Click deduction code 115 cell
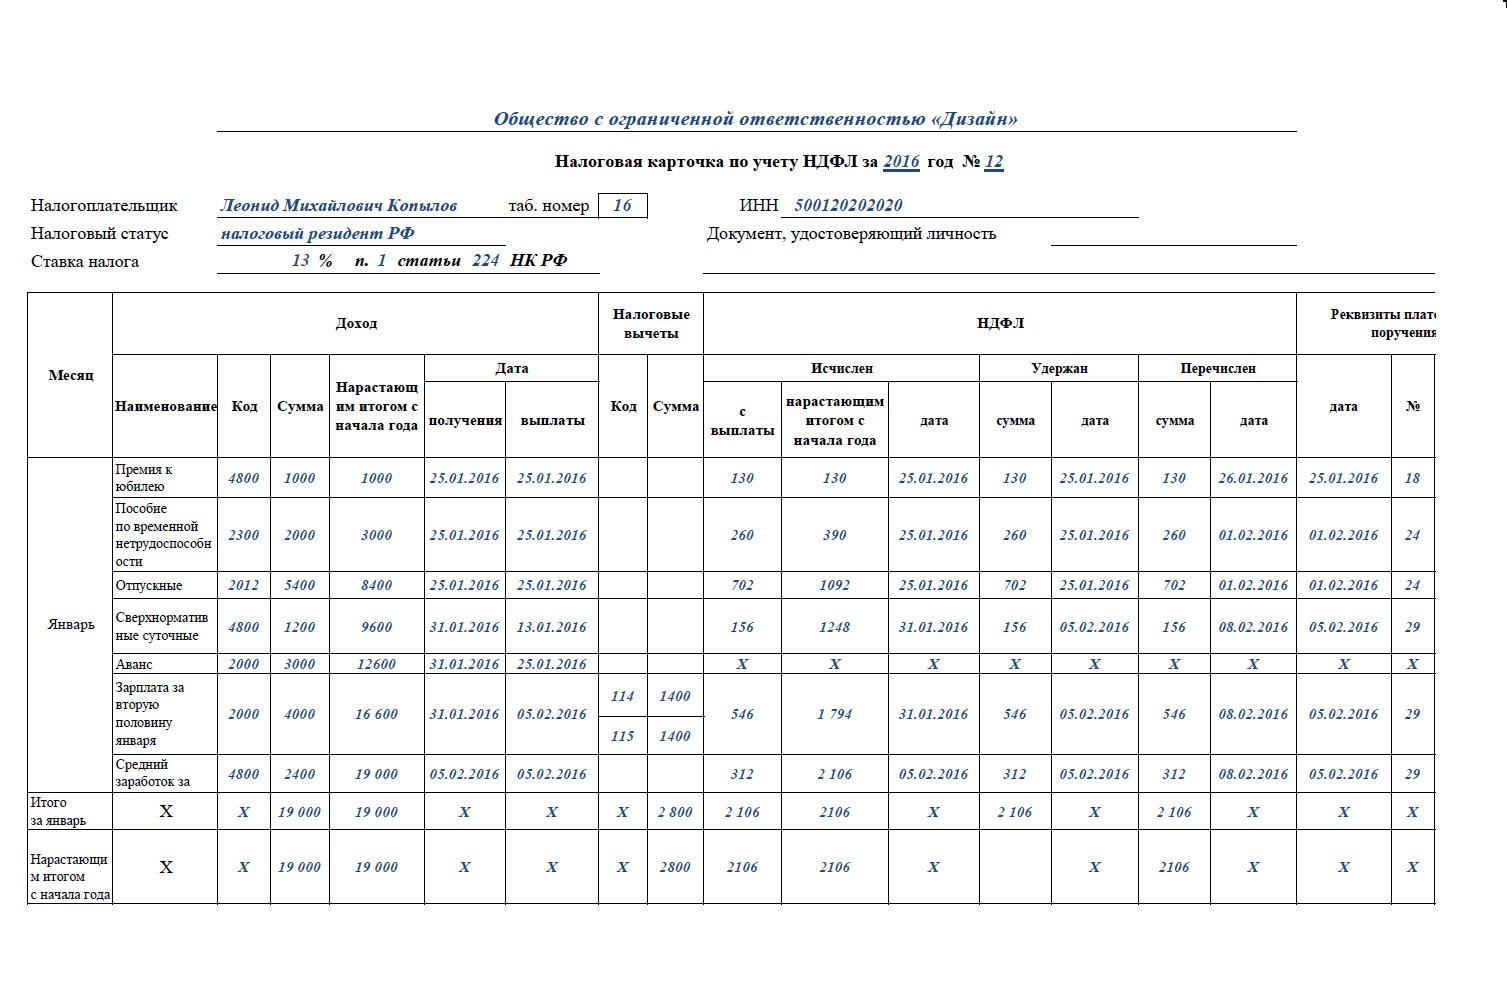The image size is (1507, 988). click(x=622, y=736)
